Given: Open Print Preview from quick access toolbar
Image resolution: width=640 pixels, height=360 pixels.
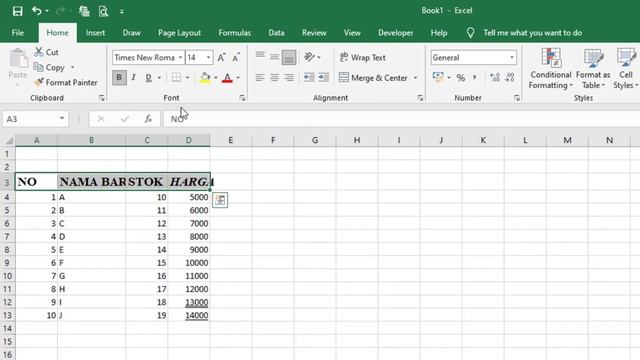Looking at the screenshot, I should tap(103, 11).
